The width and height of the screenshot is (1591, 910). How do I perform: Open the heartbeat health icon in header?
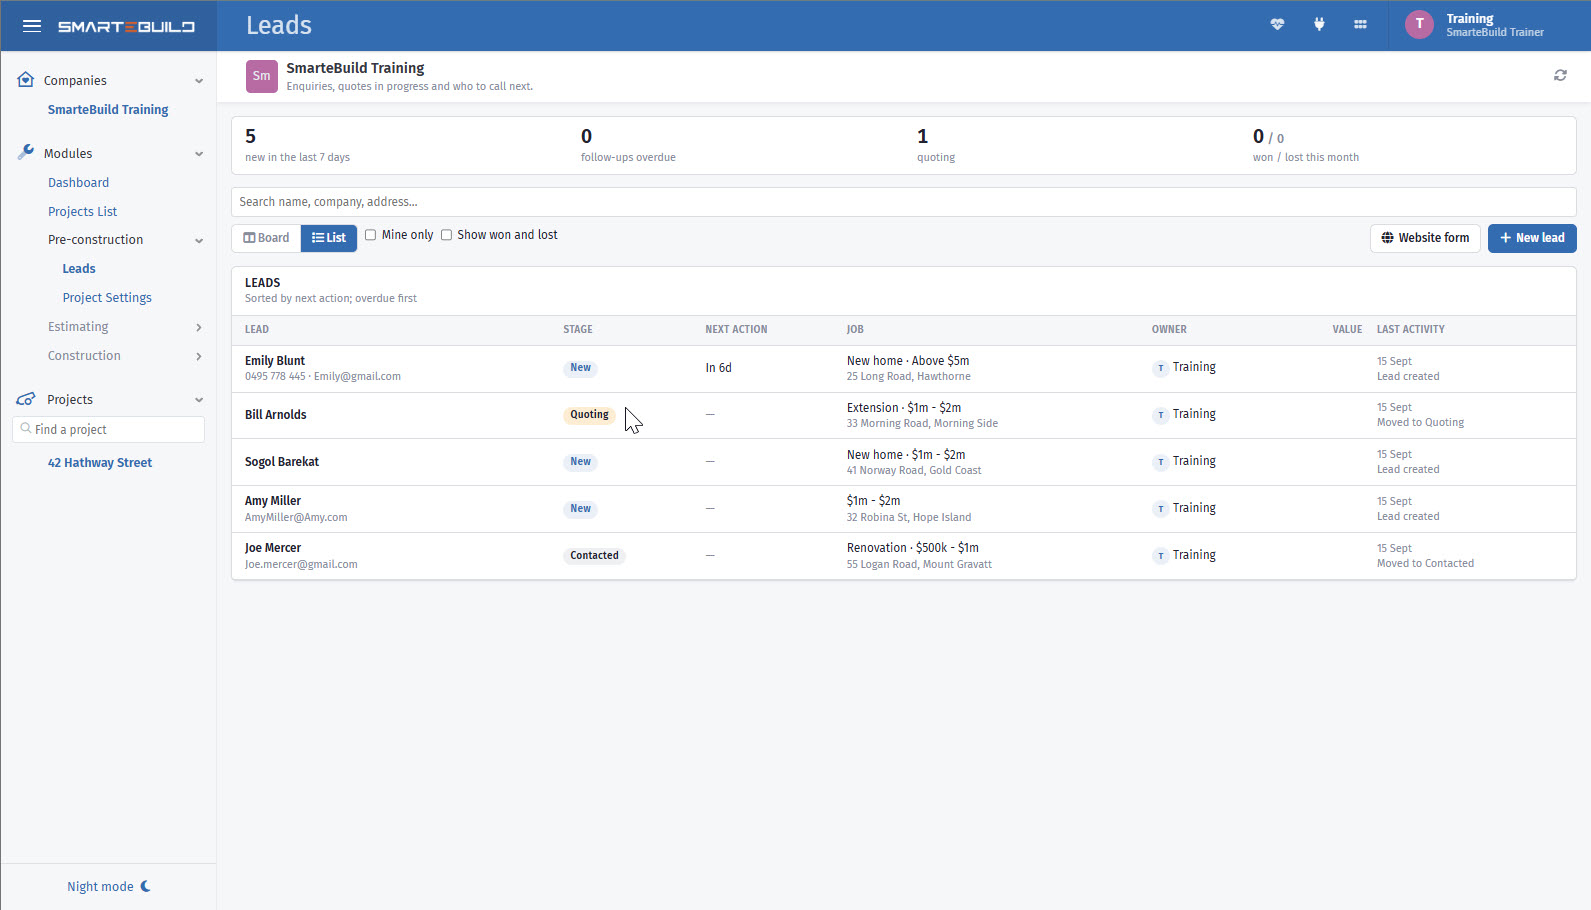coord(1277,25)
